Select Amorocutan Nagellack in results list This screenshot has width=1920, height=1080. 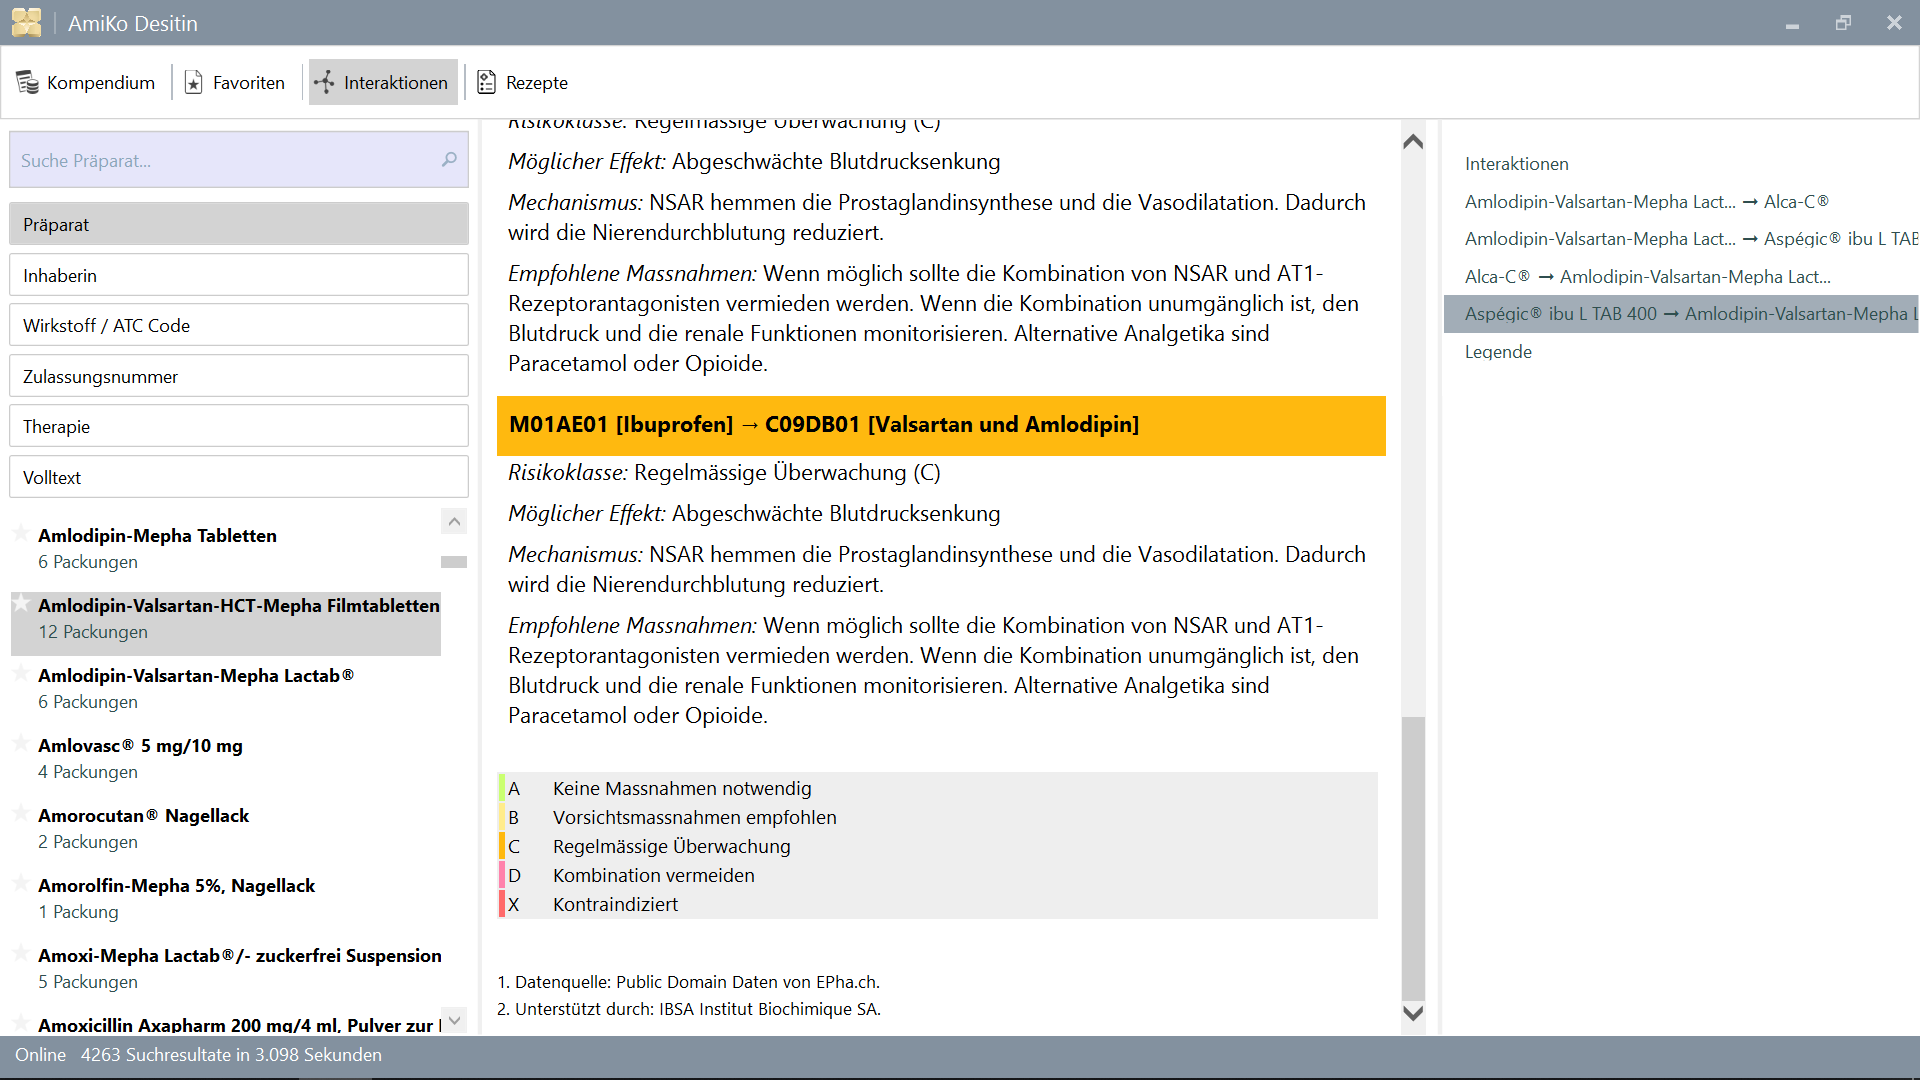[x=144, y=816]
